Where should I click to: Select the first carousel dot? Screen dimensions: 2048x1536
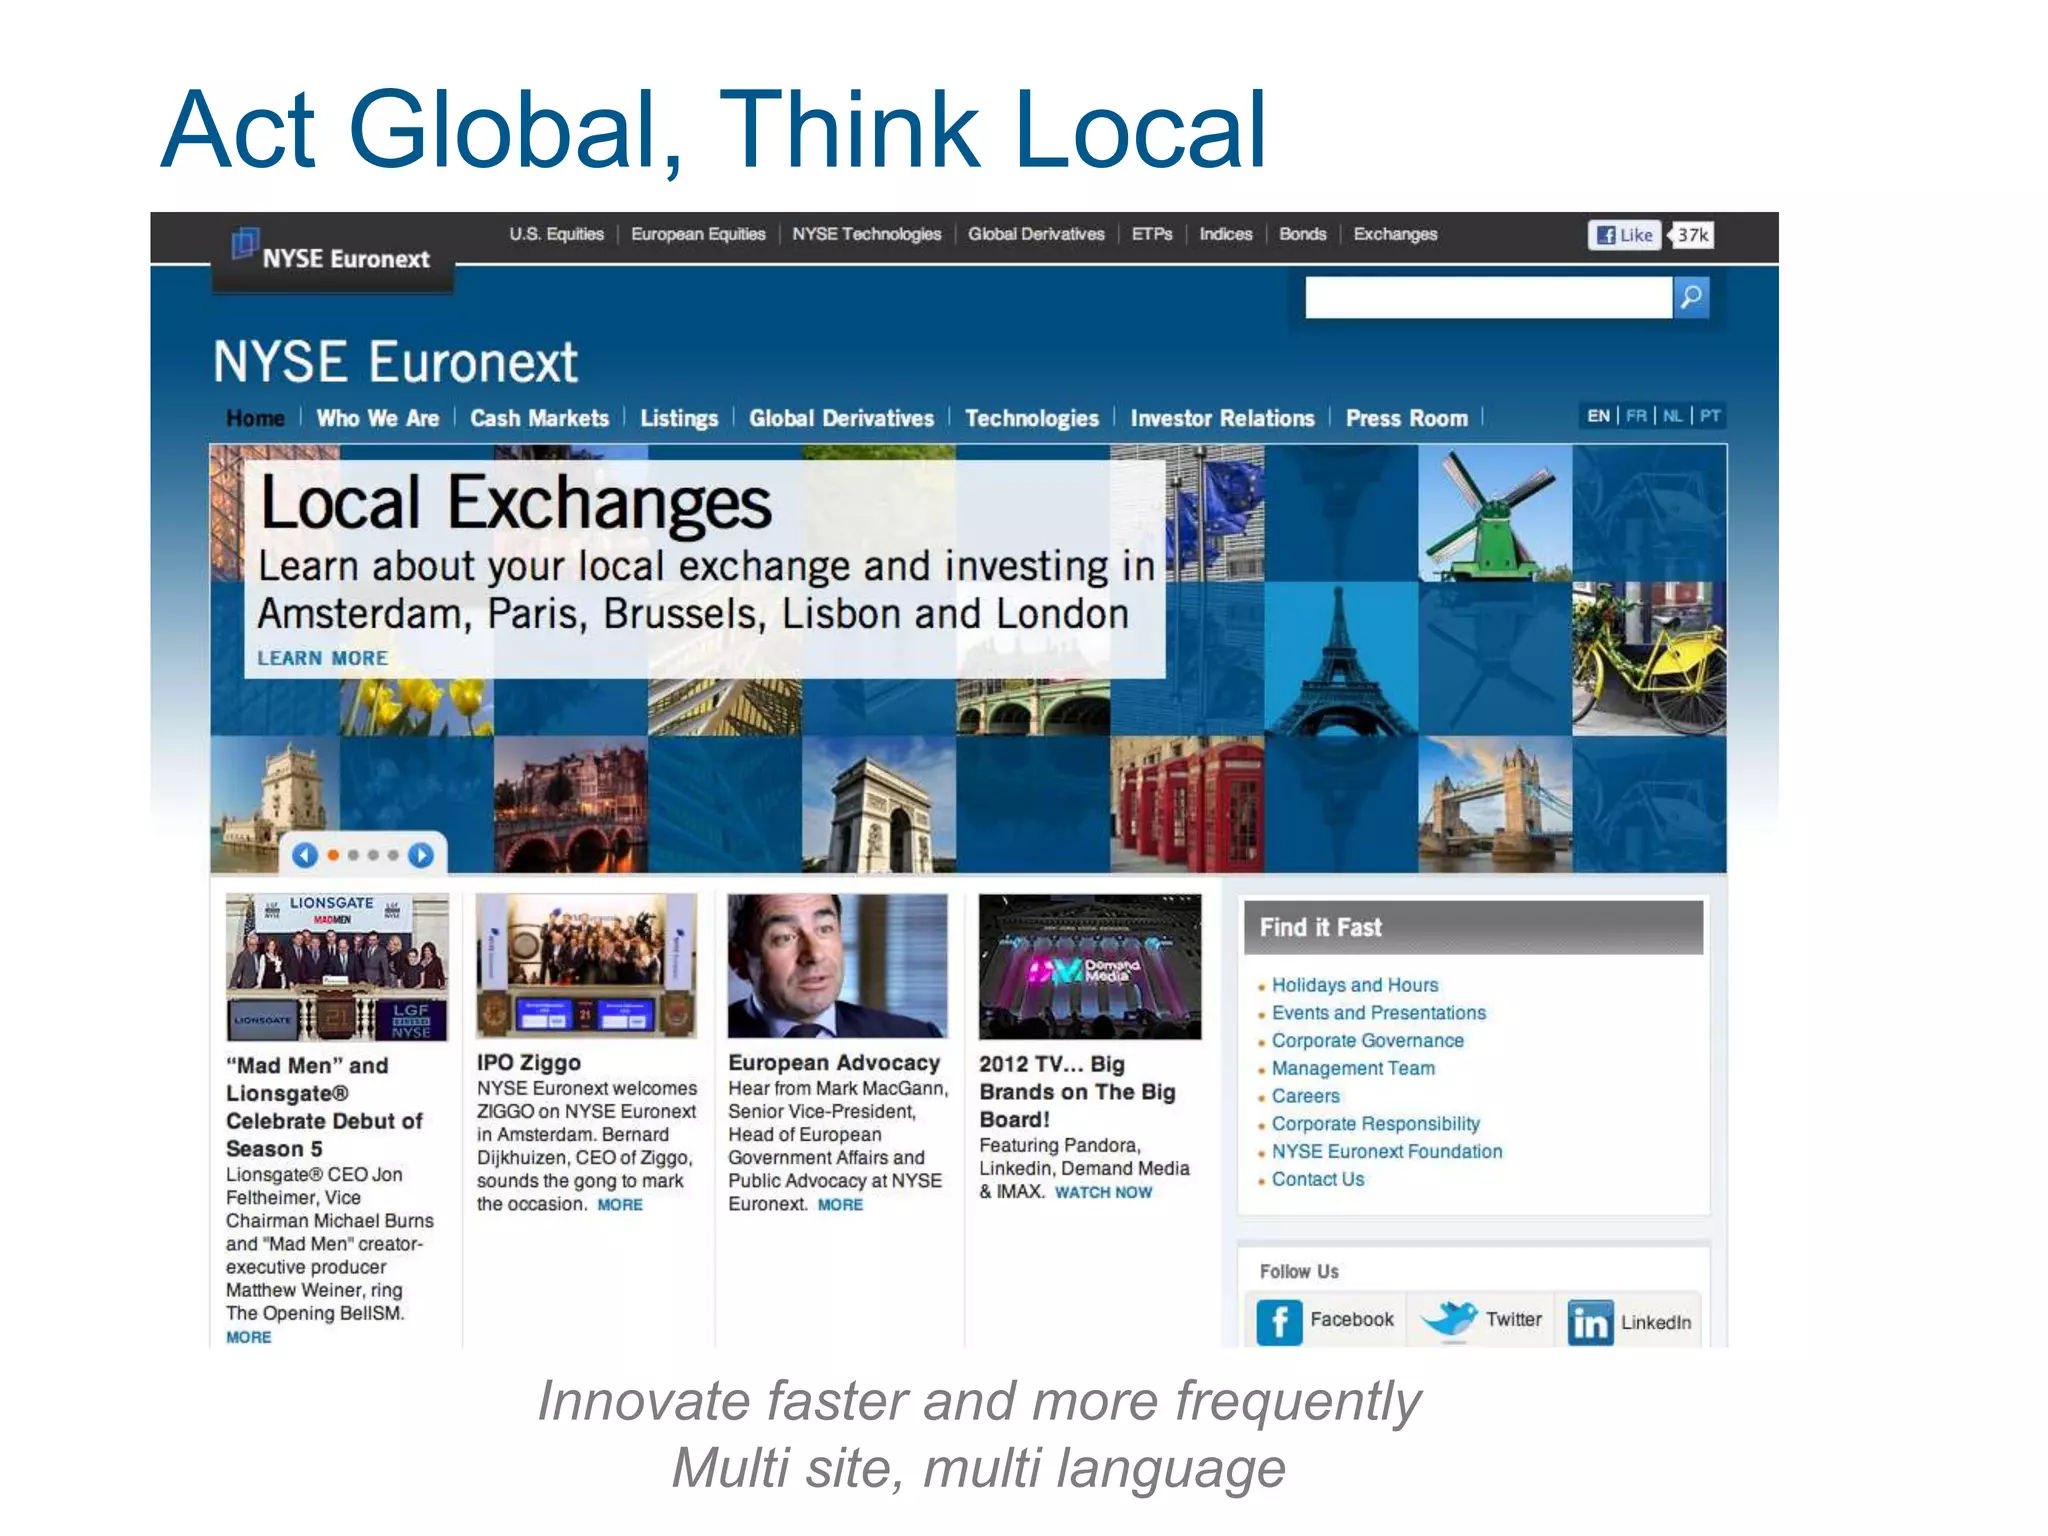click(x=333, y=855)
